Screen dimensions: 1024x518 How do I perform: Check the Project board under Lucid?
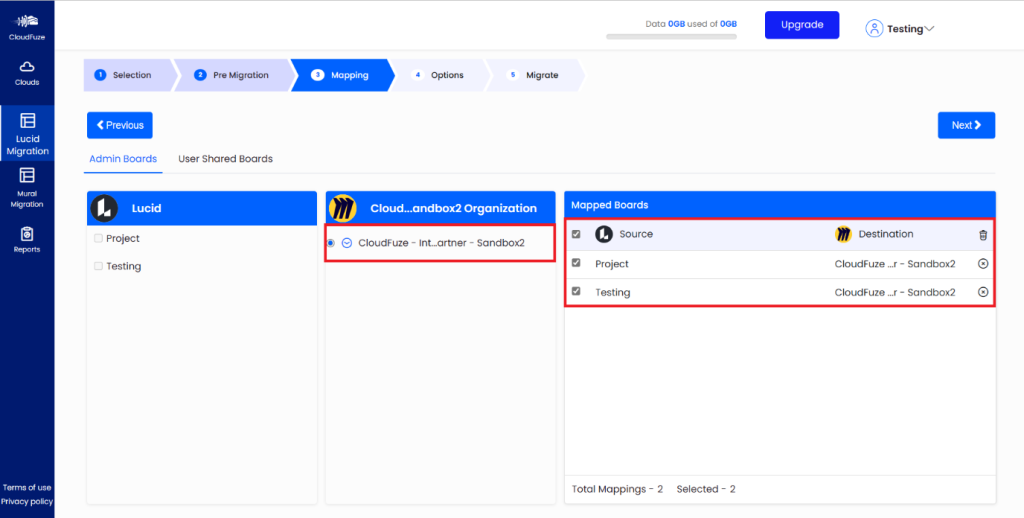(98, 239)
